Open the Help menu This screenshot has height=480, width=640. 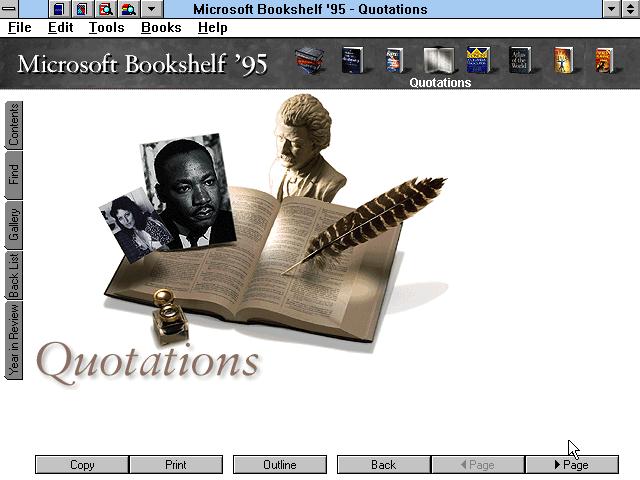tap(213, 28)
